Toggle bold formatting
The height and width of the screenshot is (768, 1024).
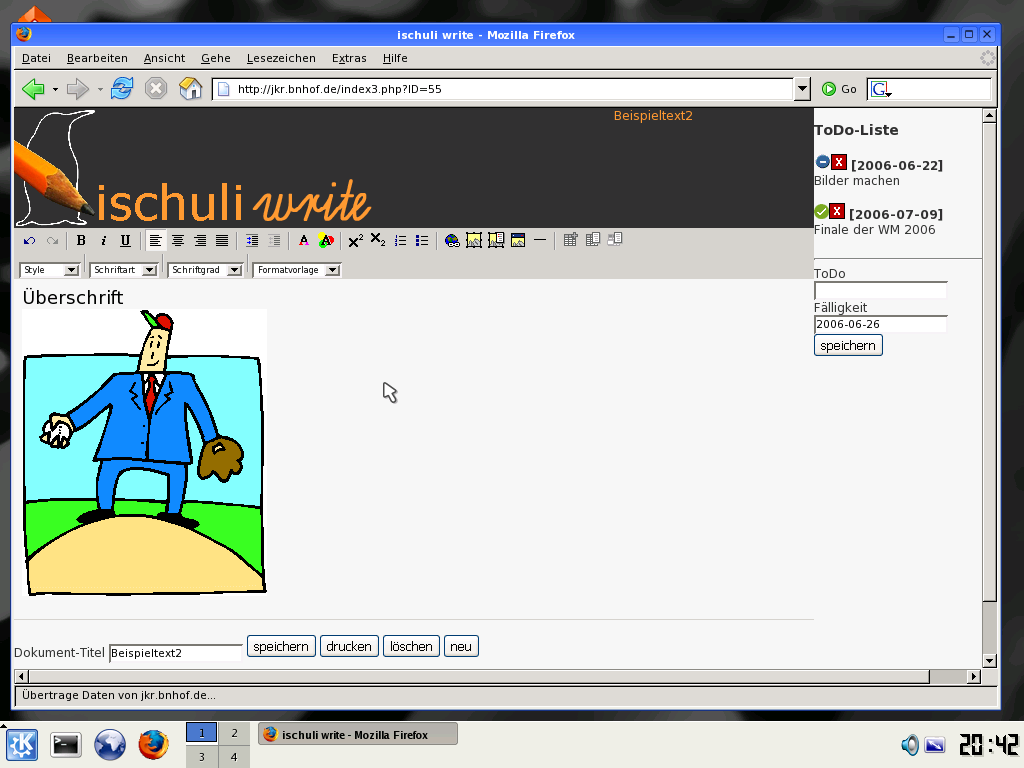click(81, 241)
